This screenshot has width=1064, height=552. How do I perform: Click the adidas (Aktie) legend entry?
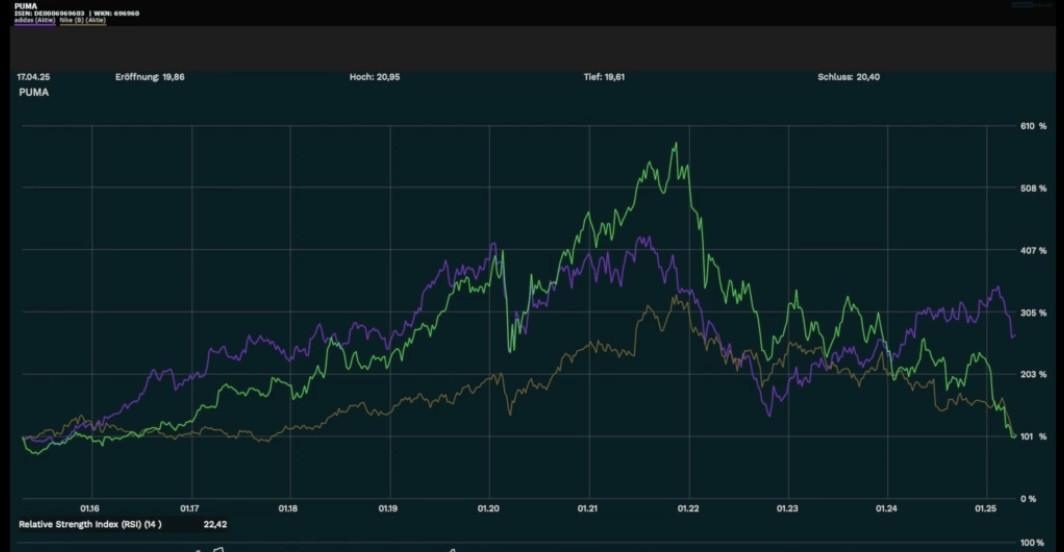pos(35,20)
